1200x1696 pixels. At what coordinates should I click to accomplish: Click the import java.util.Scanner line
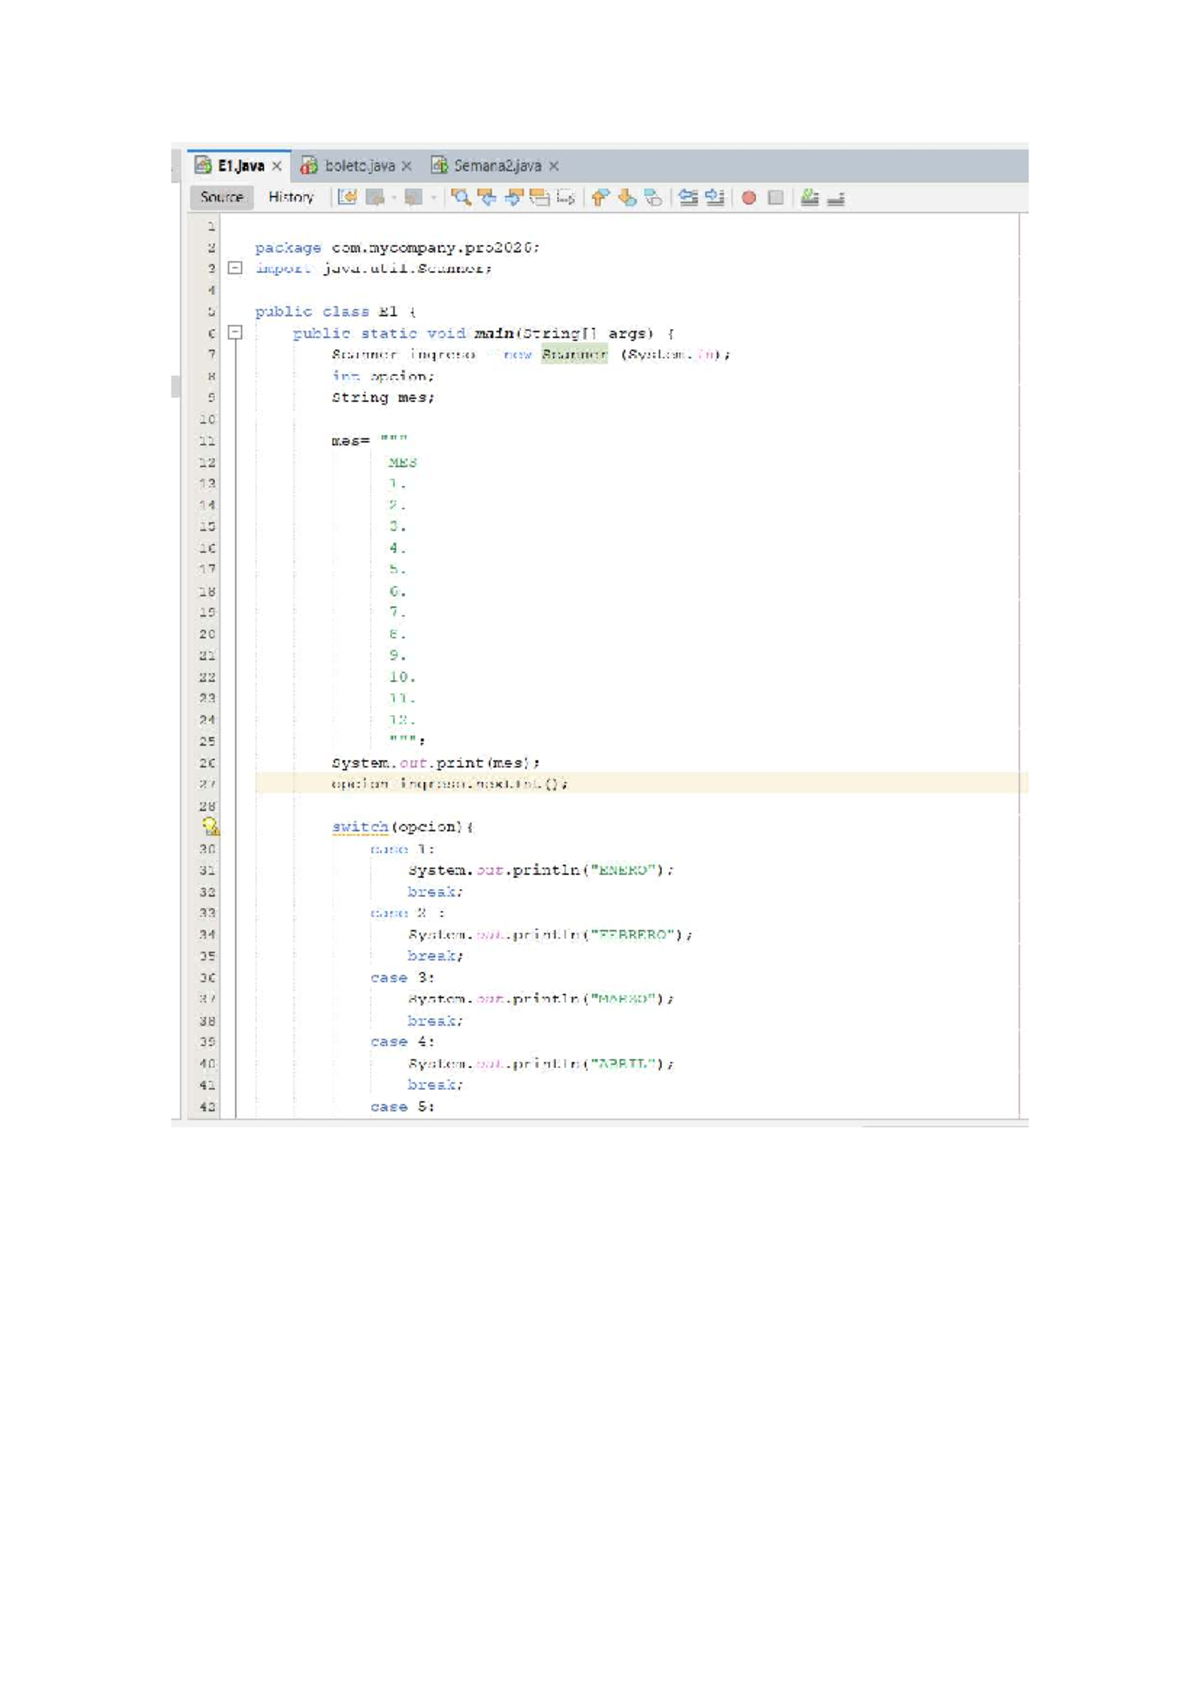[373, 268]
